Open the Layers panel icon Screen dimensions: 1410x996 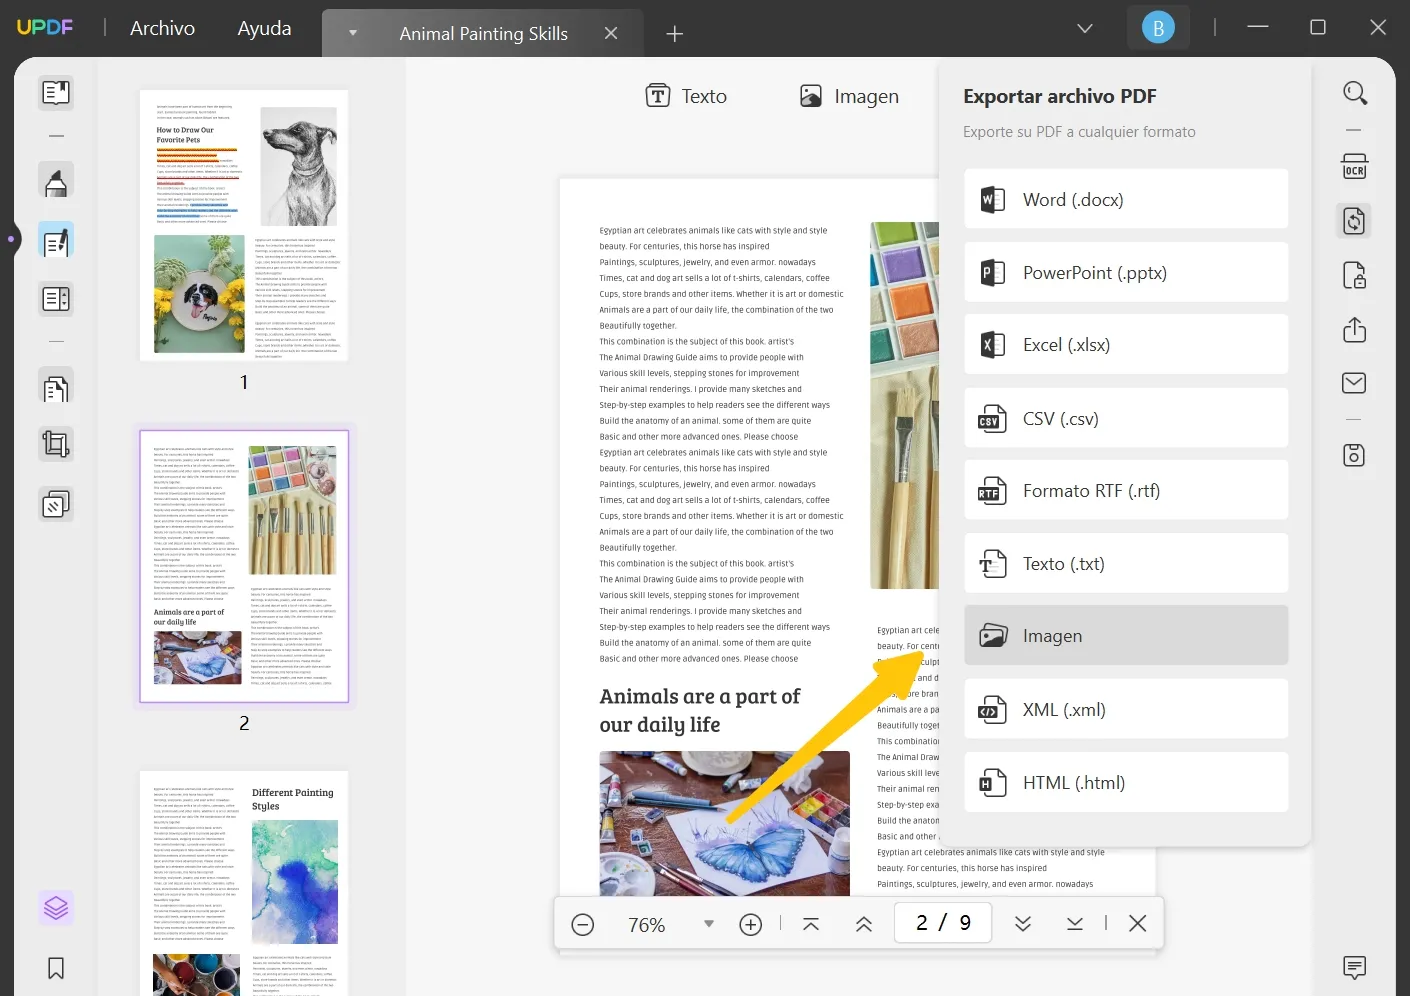tap(56, 908)
